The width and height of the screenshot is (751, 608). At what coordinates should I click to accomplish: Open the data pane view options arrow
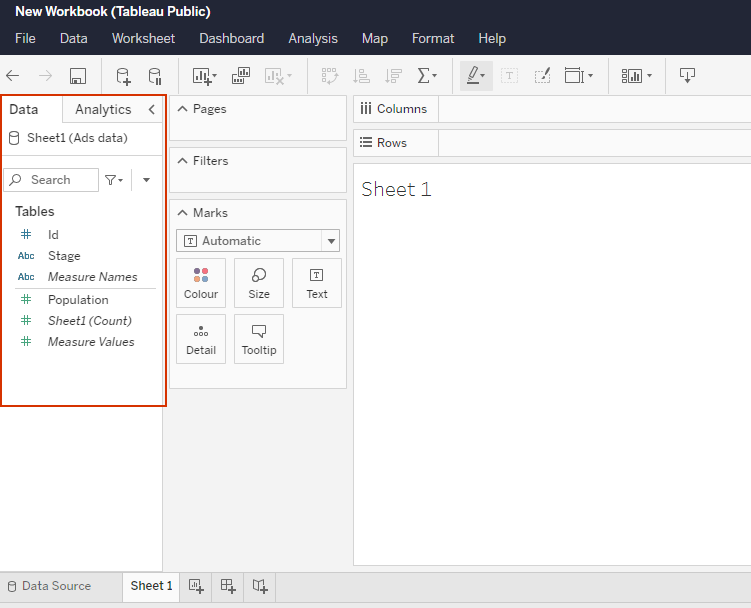click(147, 180)
